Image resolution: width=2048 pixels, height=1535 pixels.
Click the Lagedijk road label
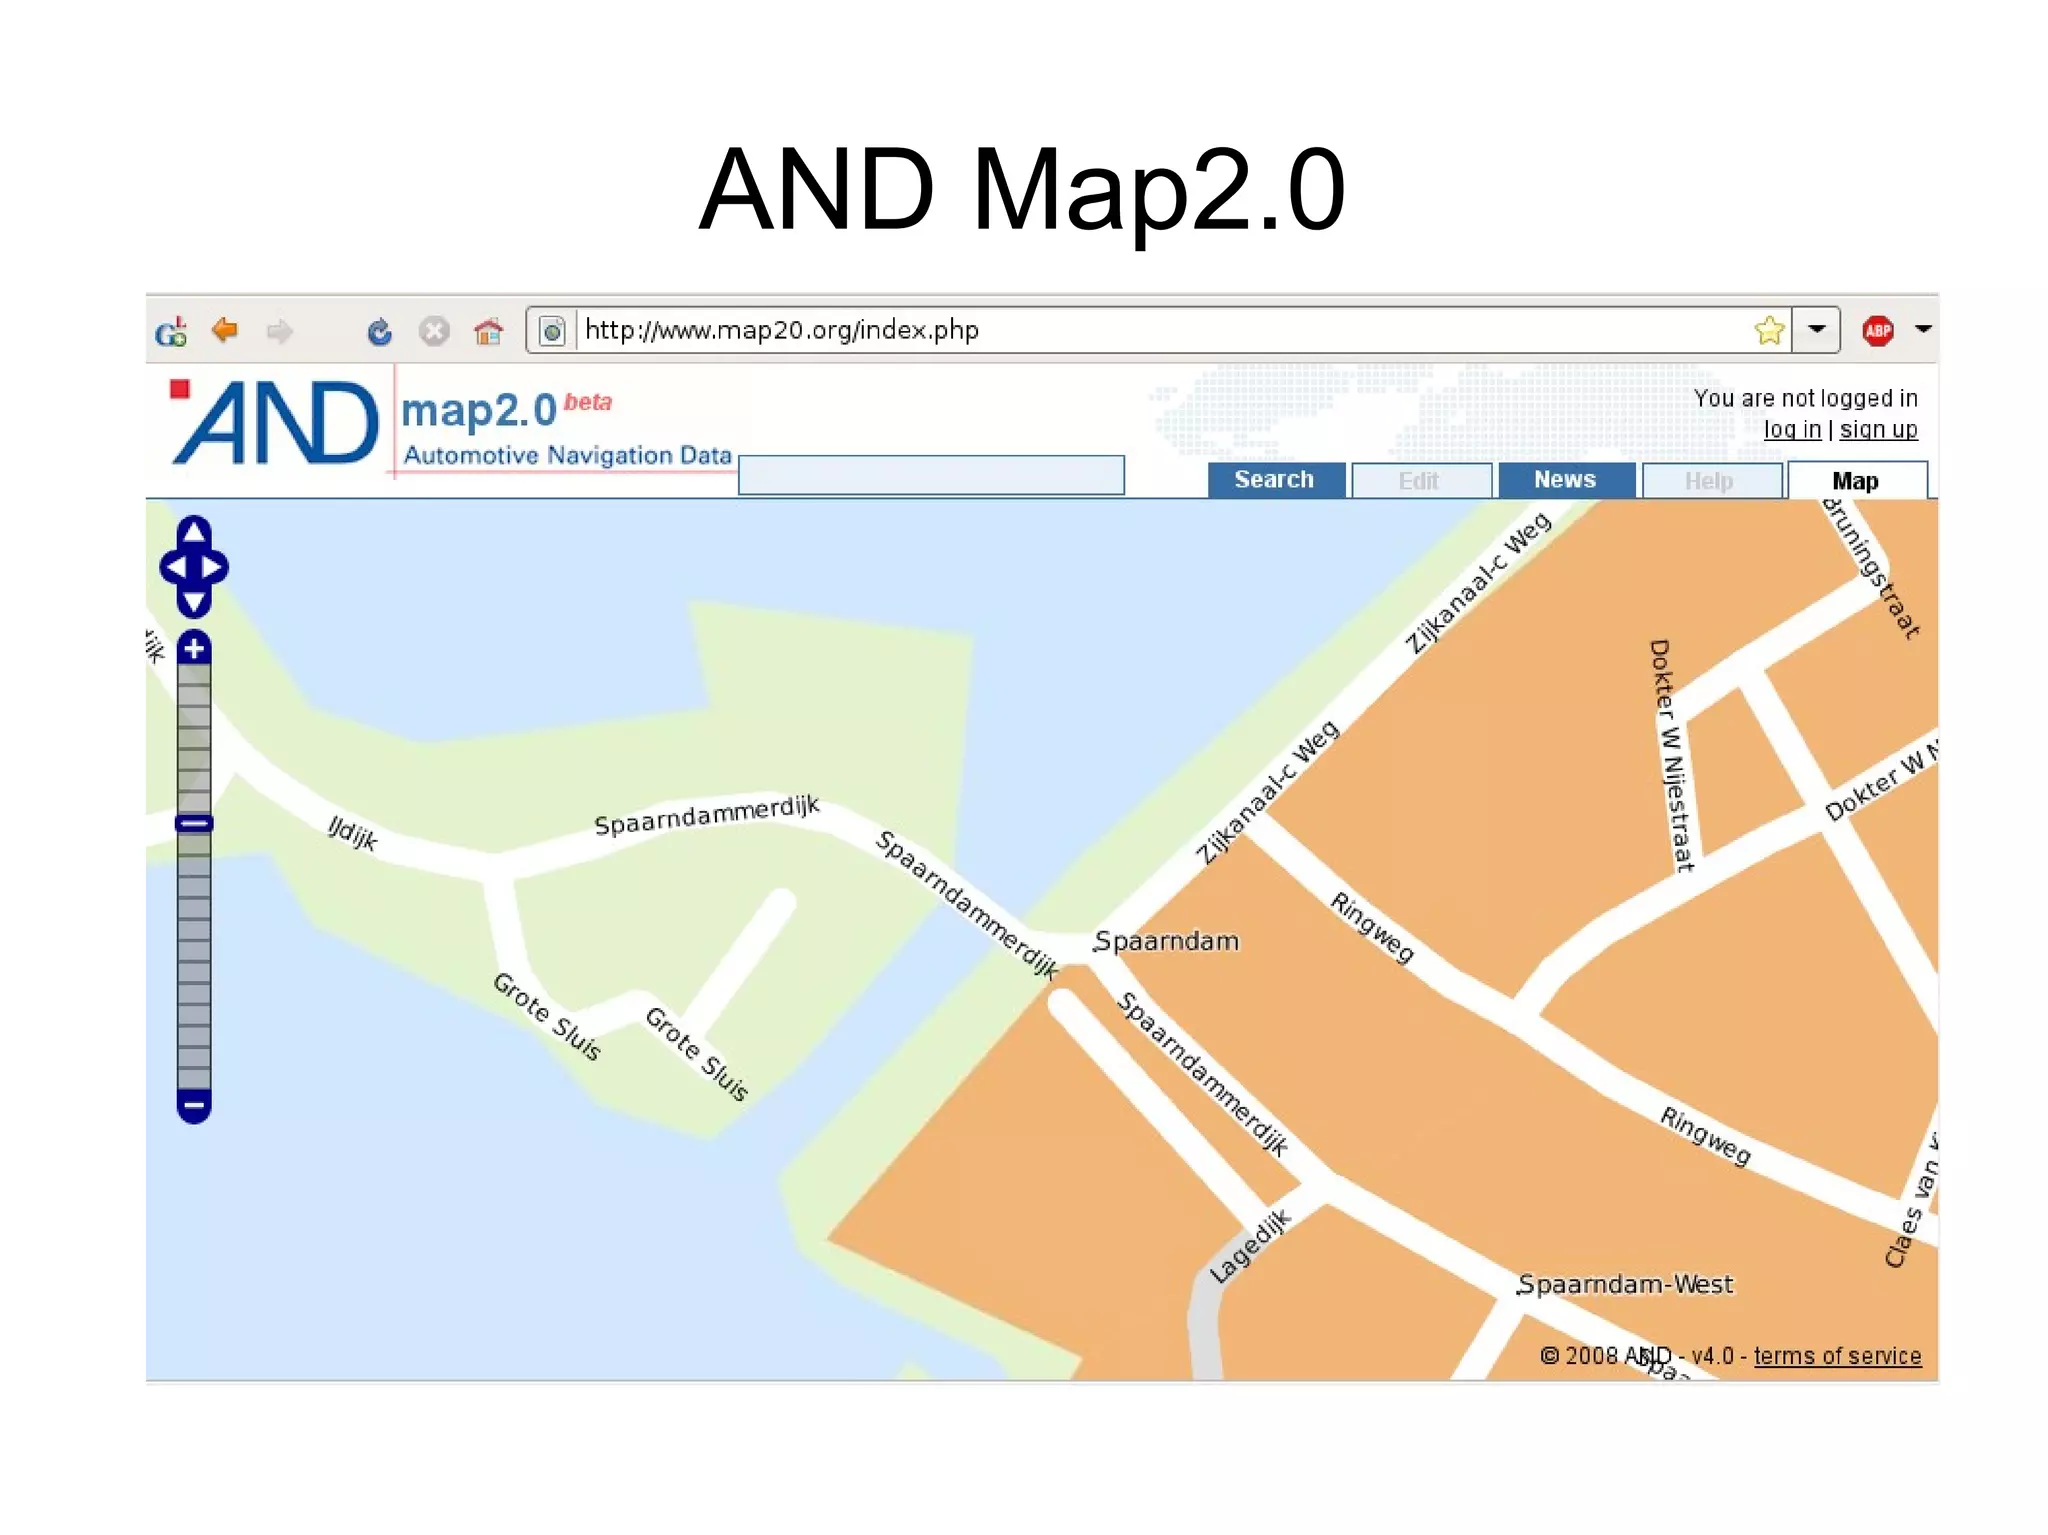click(x=1251, y=1246)
